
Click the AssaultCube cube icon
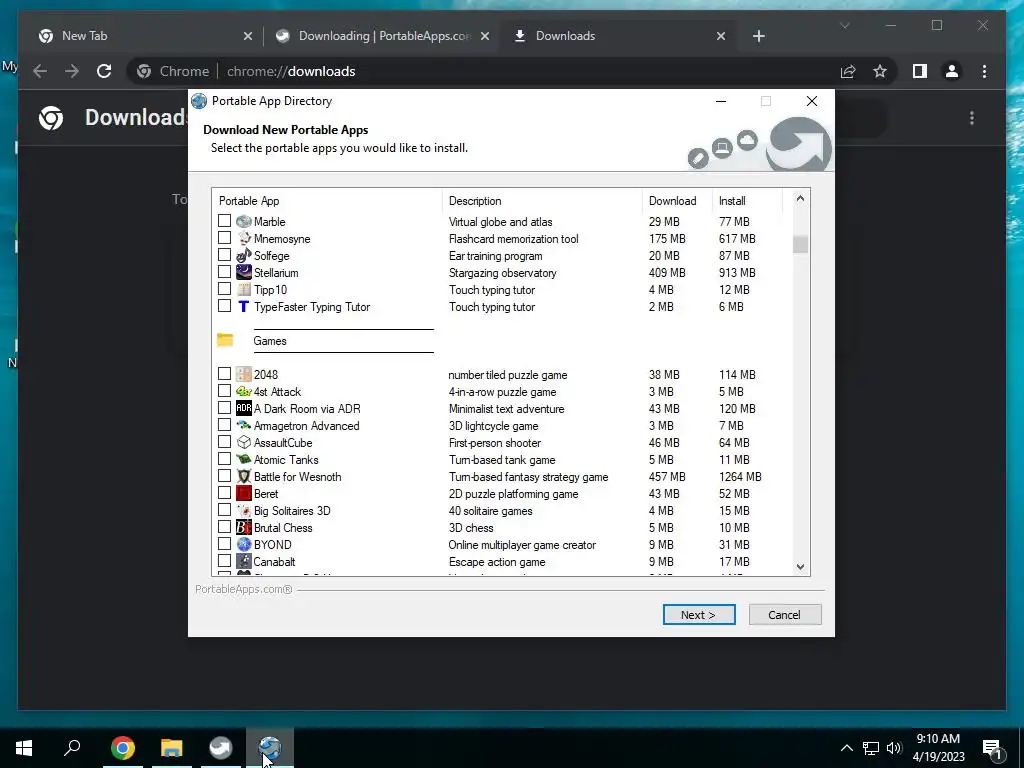click(x=244, y=442)
